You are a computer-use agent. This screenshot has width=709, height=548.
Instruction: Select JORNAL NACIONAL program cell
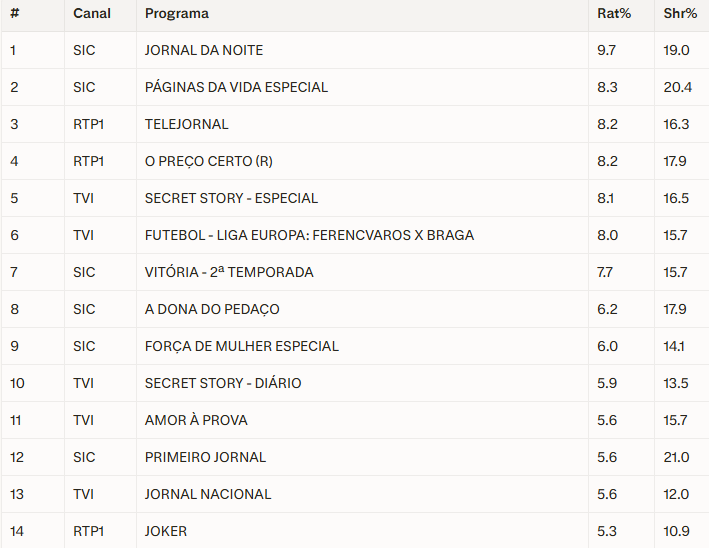click(208, 494)
